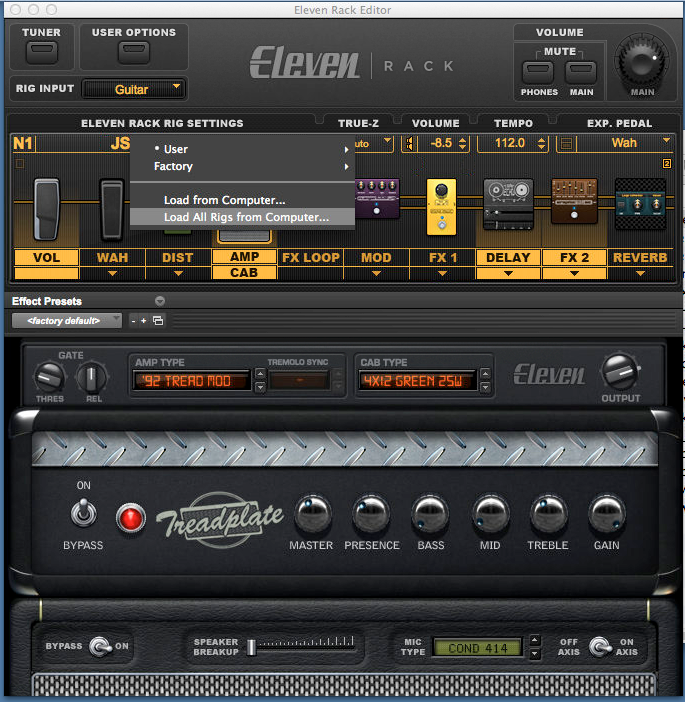The image size is (685, 702).
Task: Flip the OFF AXIS / ON AXIS mic switch
Action: point(600,646)
